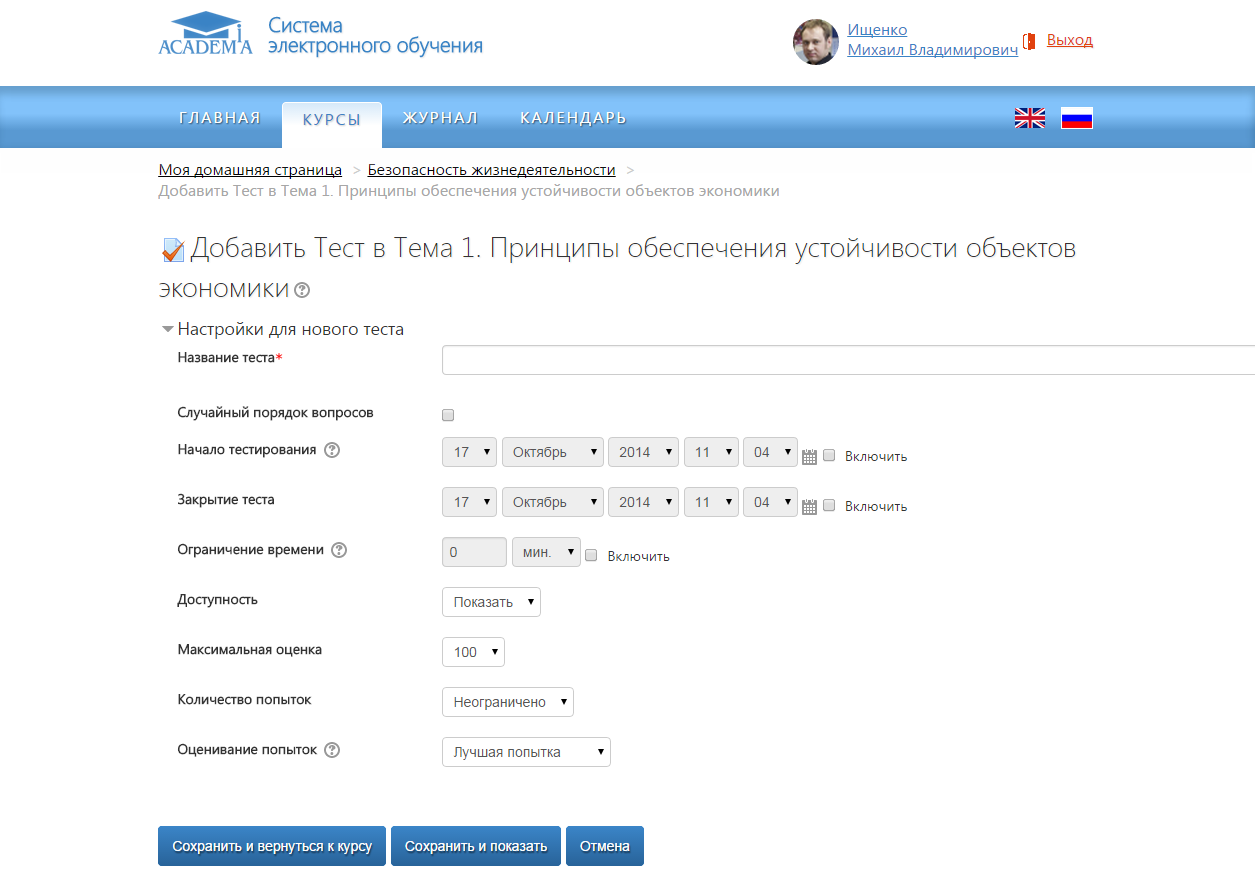Tick Включить checkbox for Ограничение времени
The width and height of the screenshot is (1255, 890).
591,555
